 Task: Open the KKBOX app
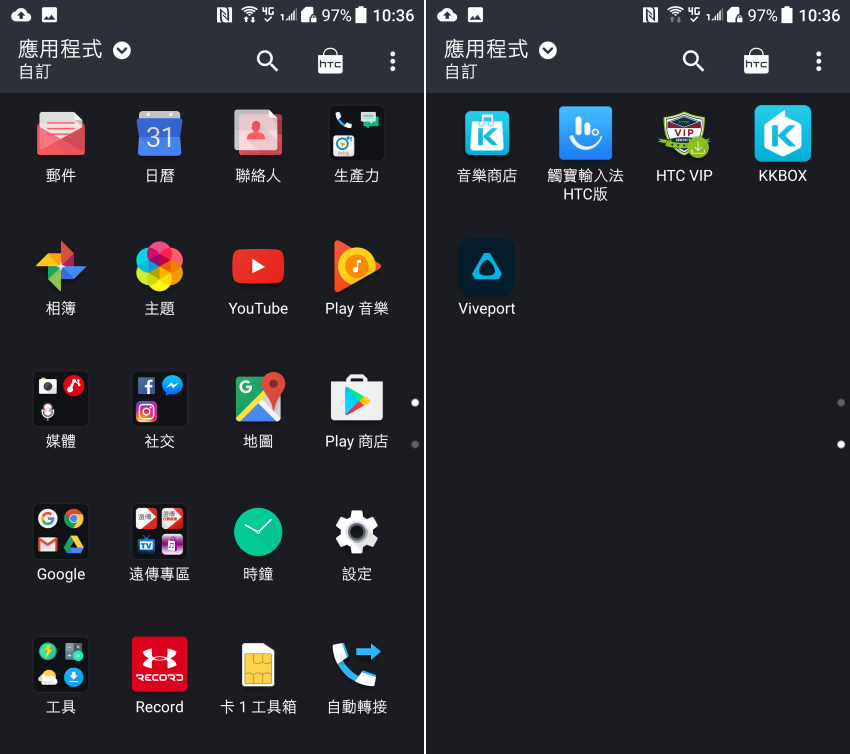pyautogui.click(x=783, y=133)
